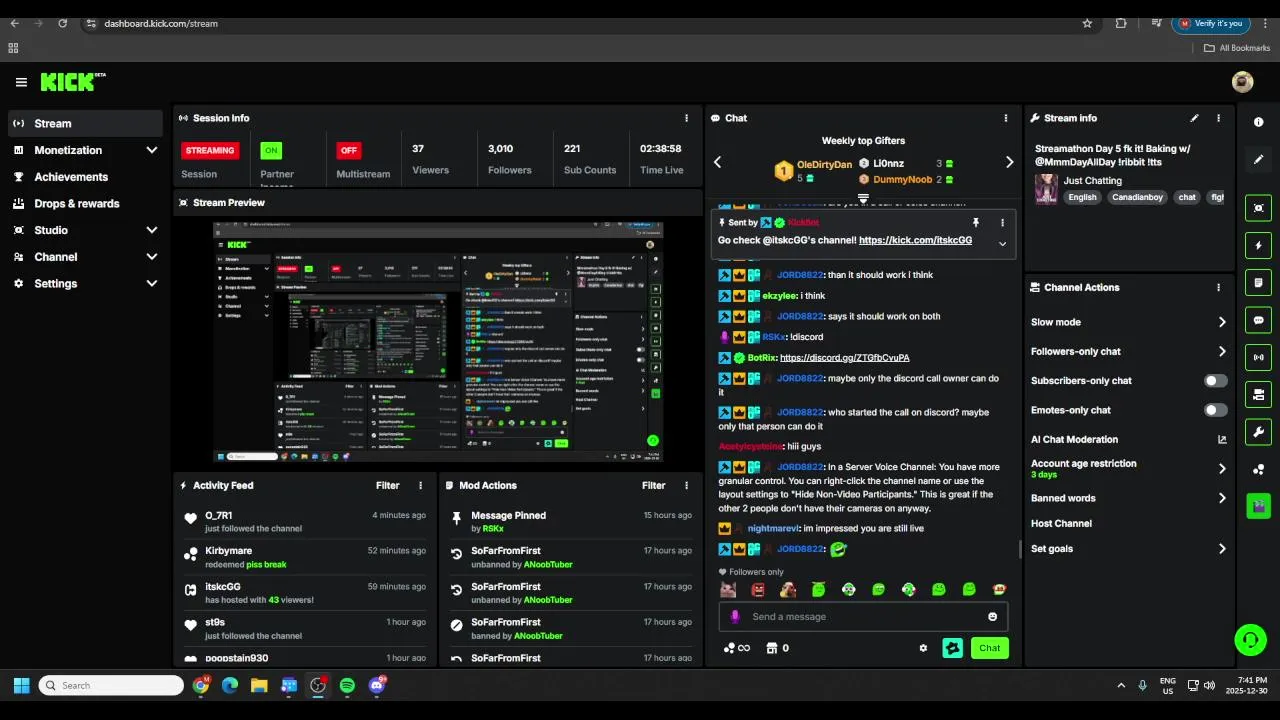1280x720 pixels.
Task: Open Activity Feed three-dot options
Action: point(420,485)
